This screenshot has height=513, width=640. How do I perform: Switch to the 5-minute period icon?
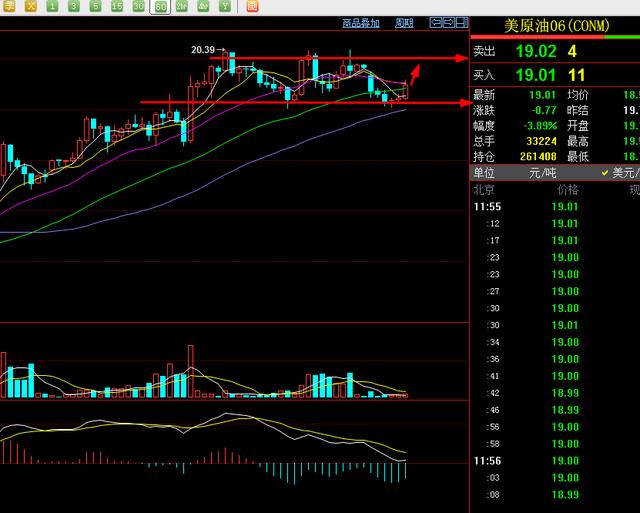pos(95,6)
